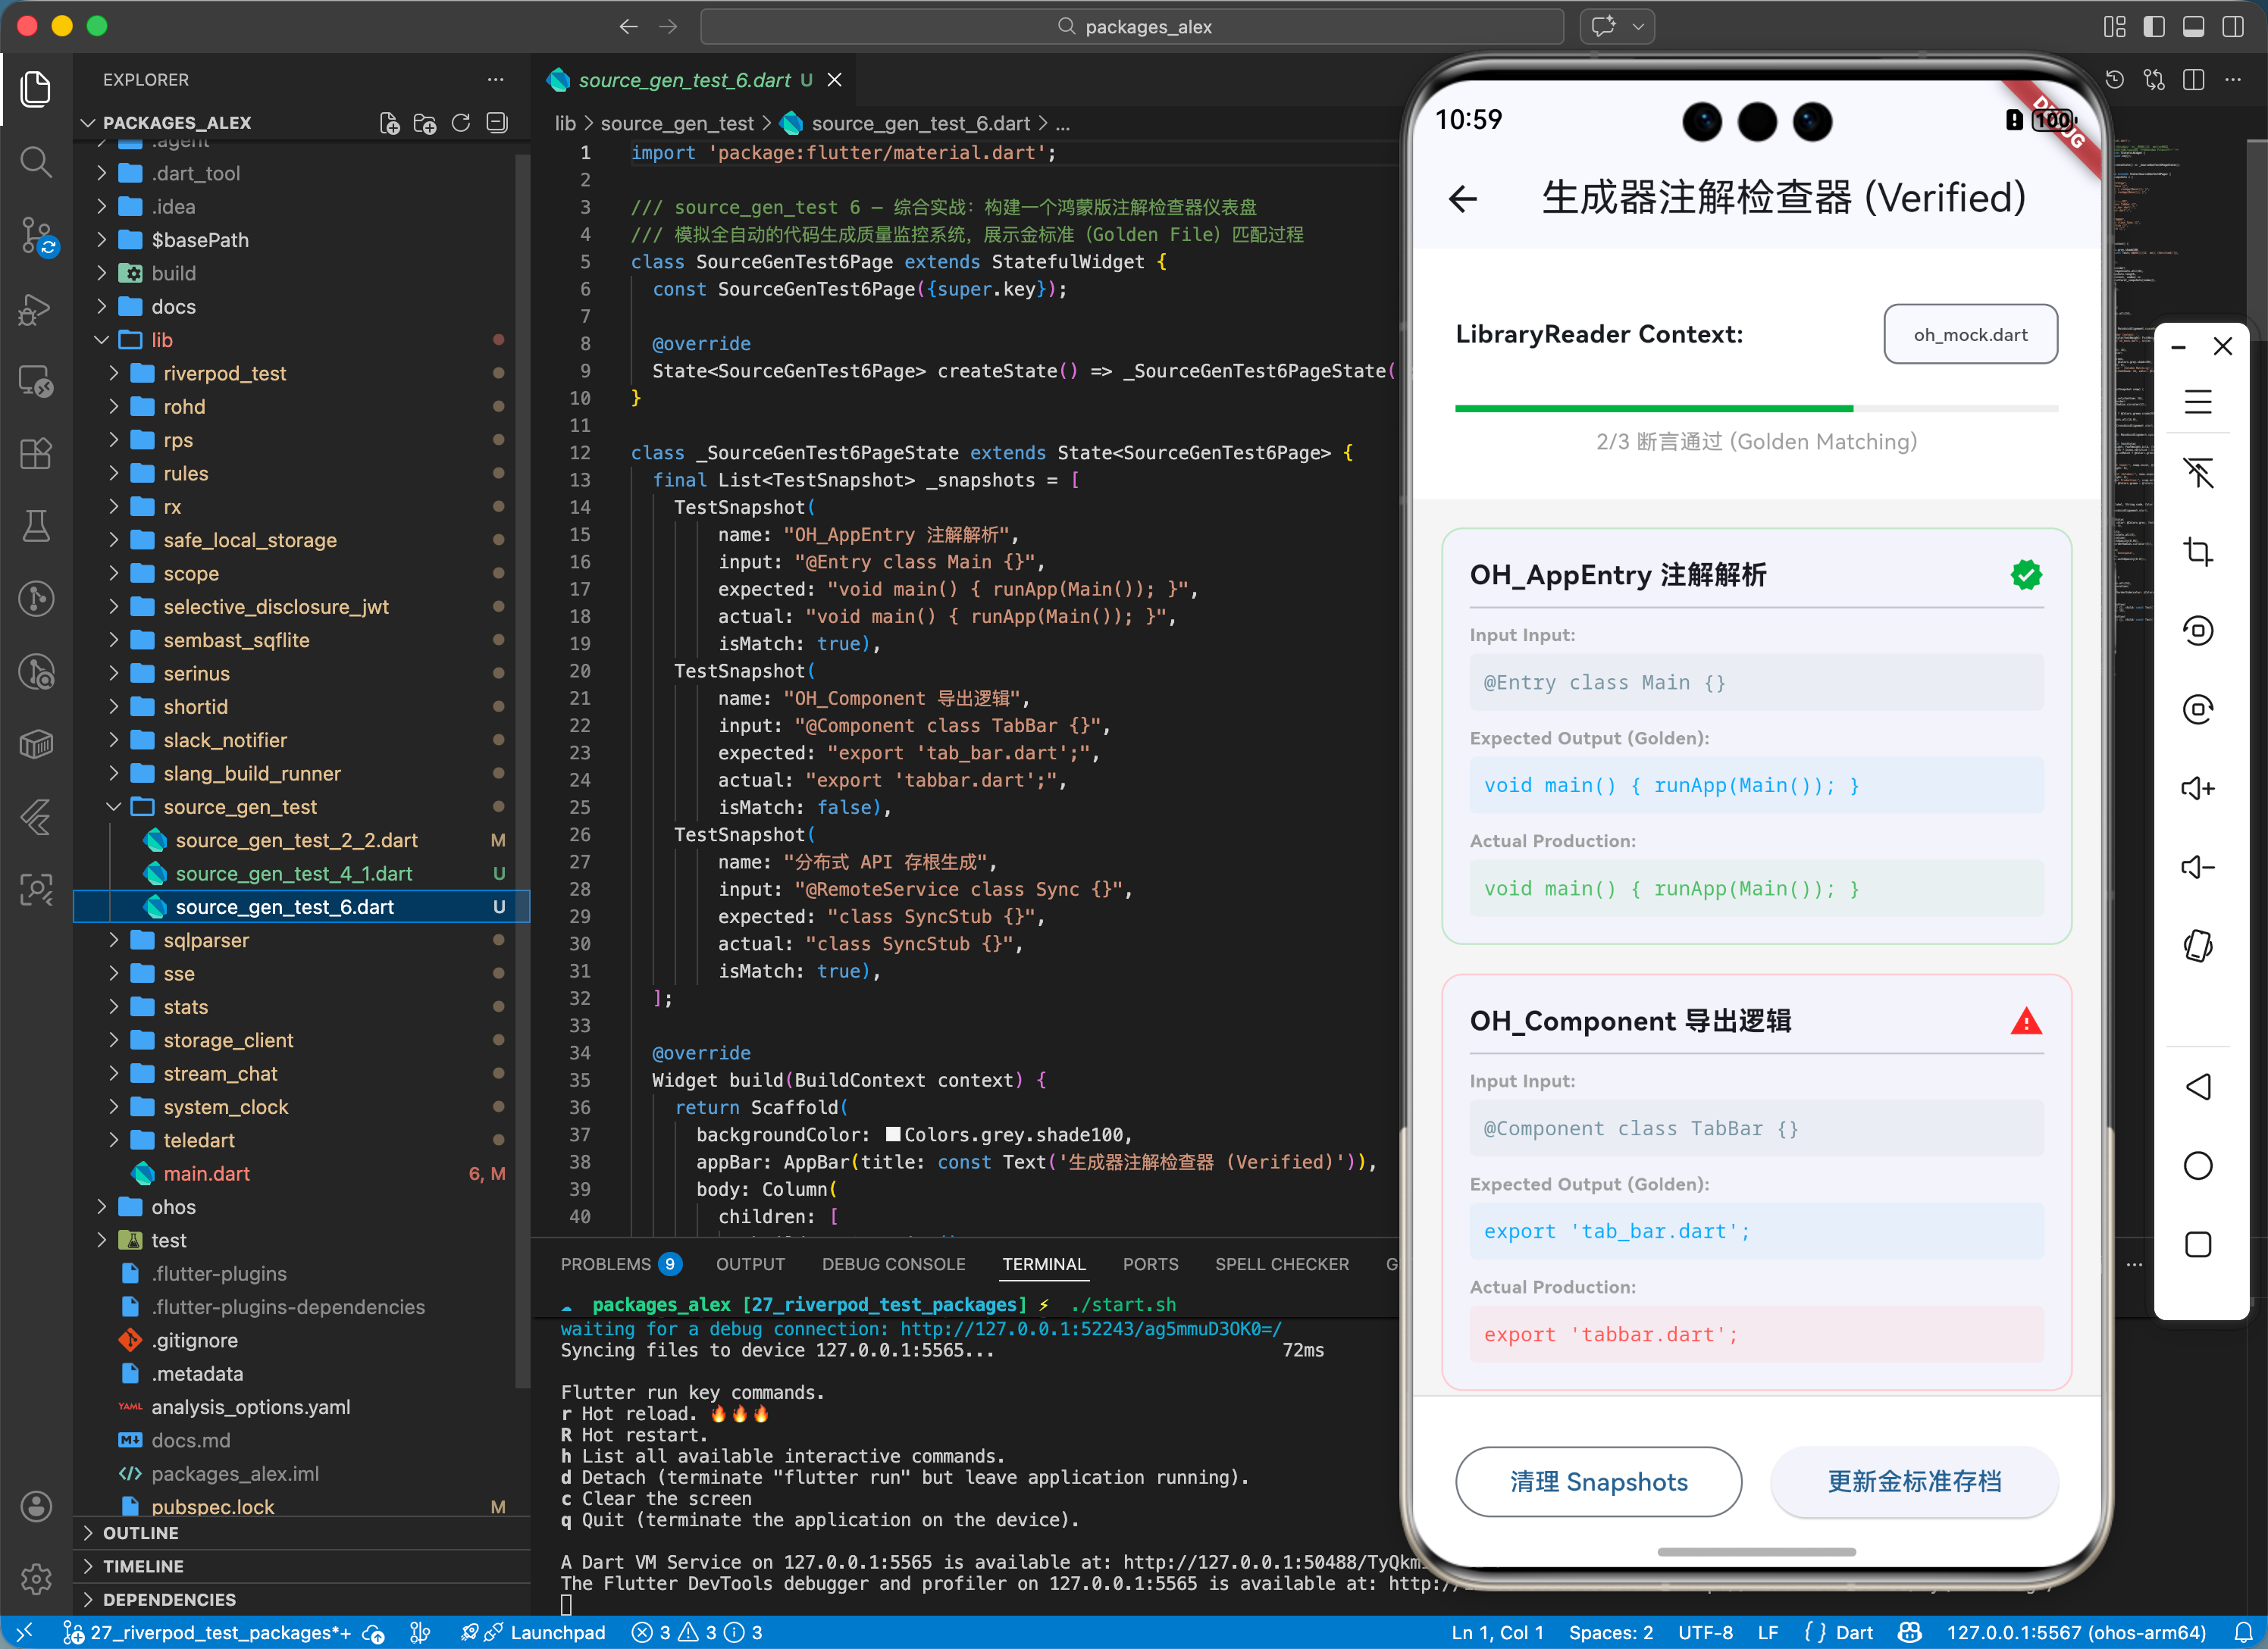This screenshot has height=1649, width=2268.
Task: Click the 清理 Snapshots button
Action: pyautogui.click(x=1598, y=1481)
